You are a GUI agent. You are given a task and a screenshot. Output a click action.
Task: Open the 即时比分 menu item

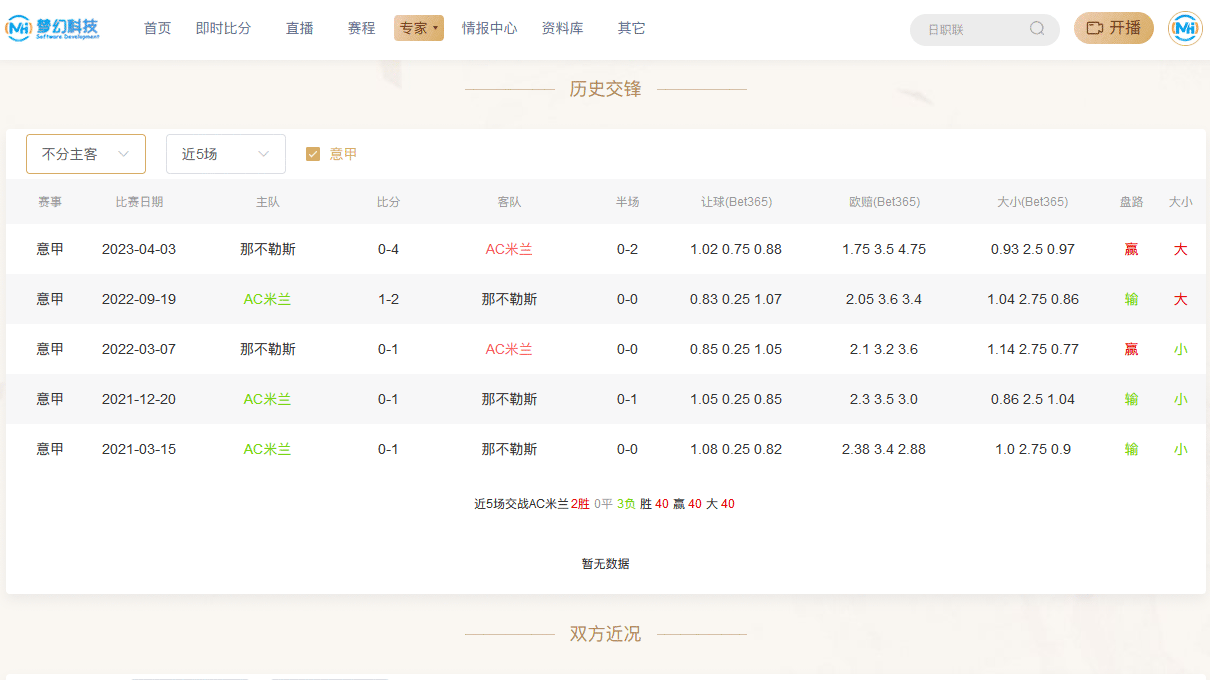pyautogui.click(x=223, y=28)
